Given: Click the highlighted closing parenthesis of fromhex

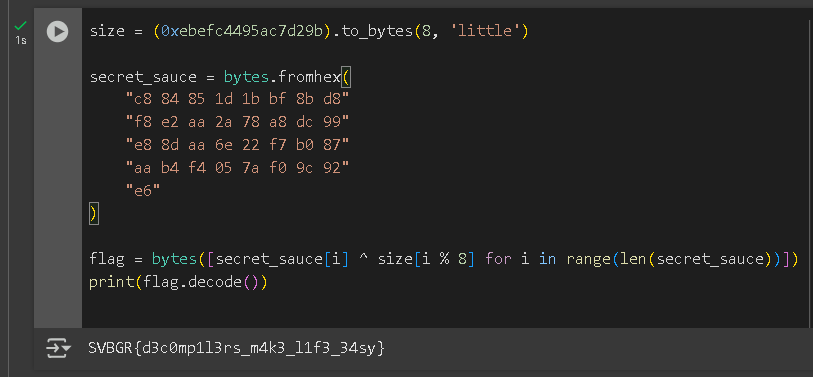Looking at the screenshot, I should [x=93, y=214].
